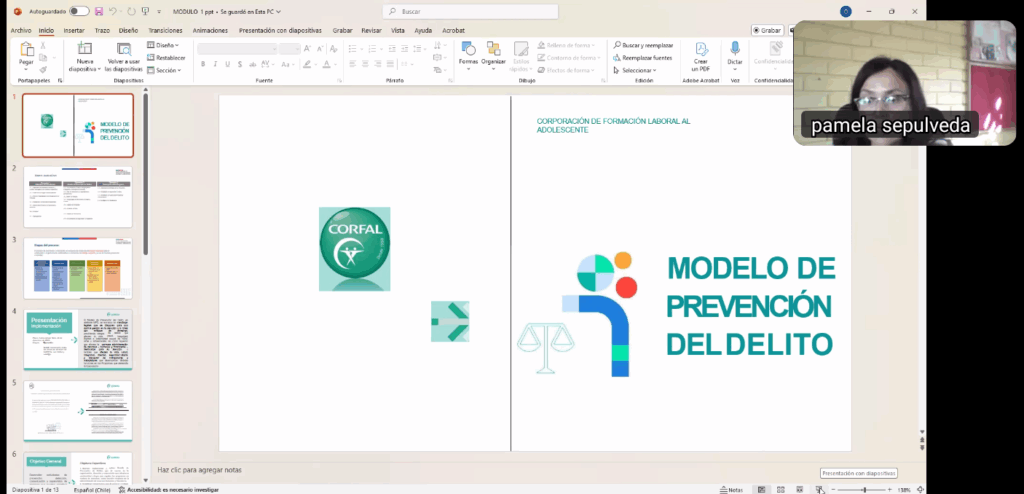Click the clear formatting icon

[333, 49]
